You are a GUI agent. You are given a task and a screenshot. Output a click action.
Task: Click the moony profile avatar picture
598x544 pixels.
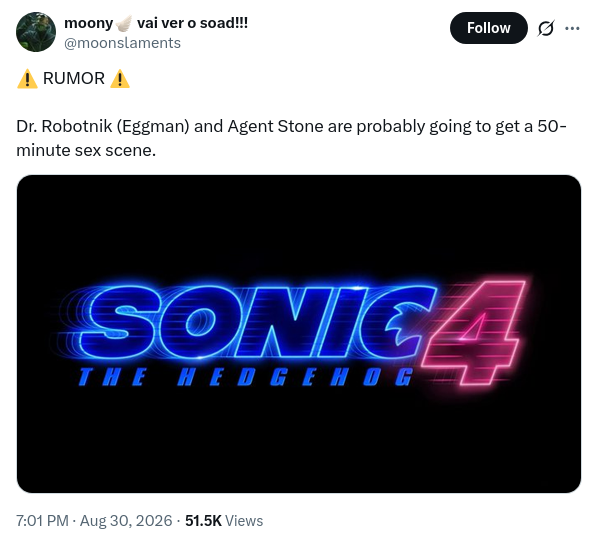coord(36,32)
